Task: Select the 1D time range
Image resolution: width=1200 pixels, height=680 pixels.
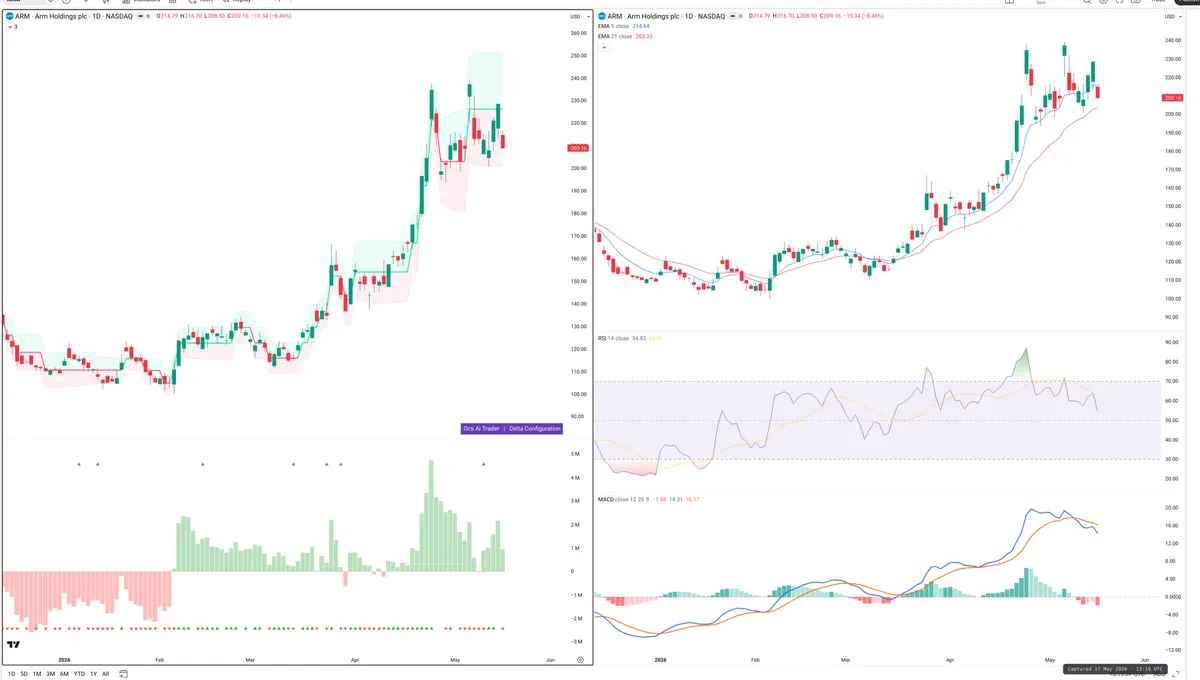Action: coord(10,674)
